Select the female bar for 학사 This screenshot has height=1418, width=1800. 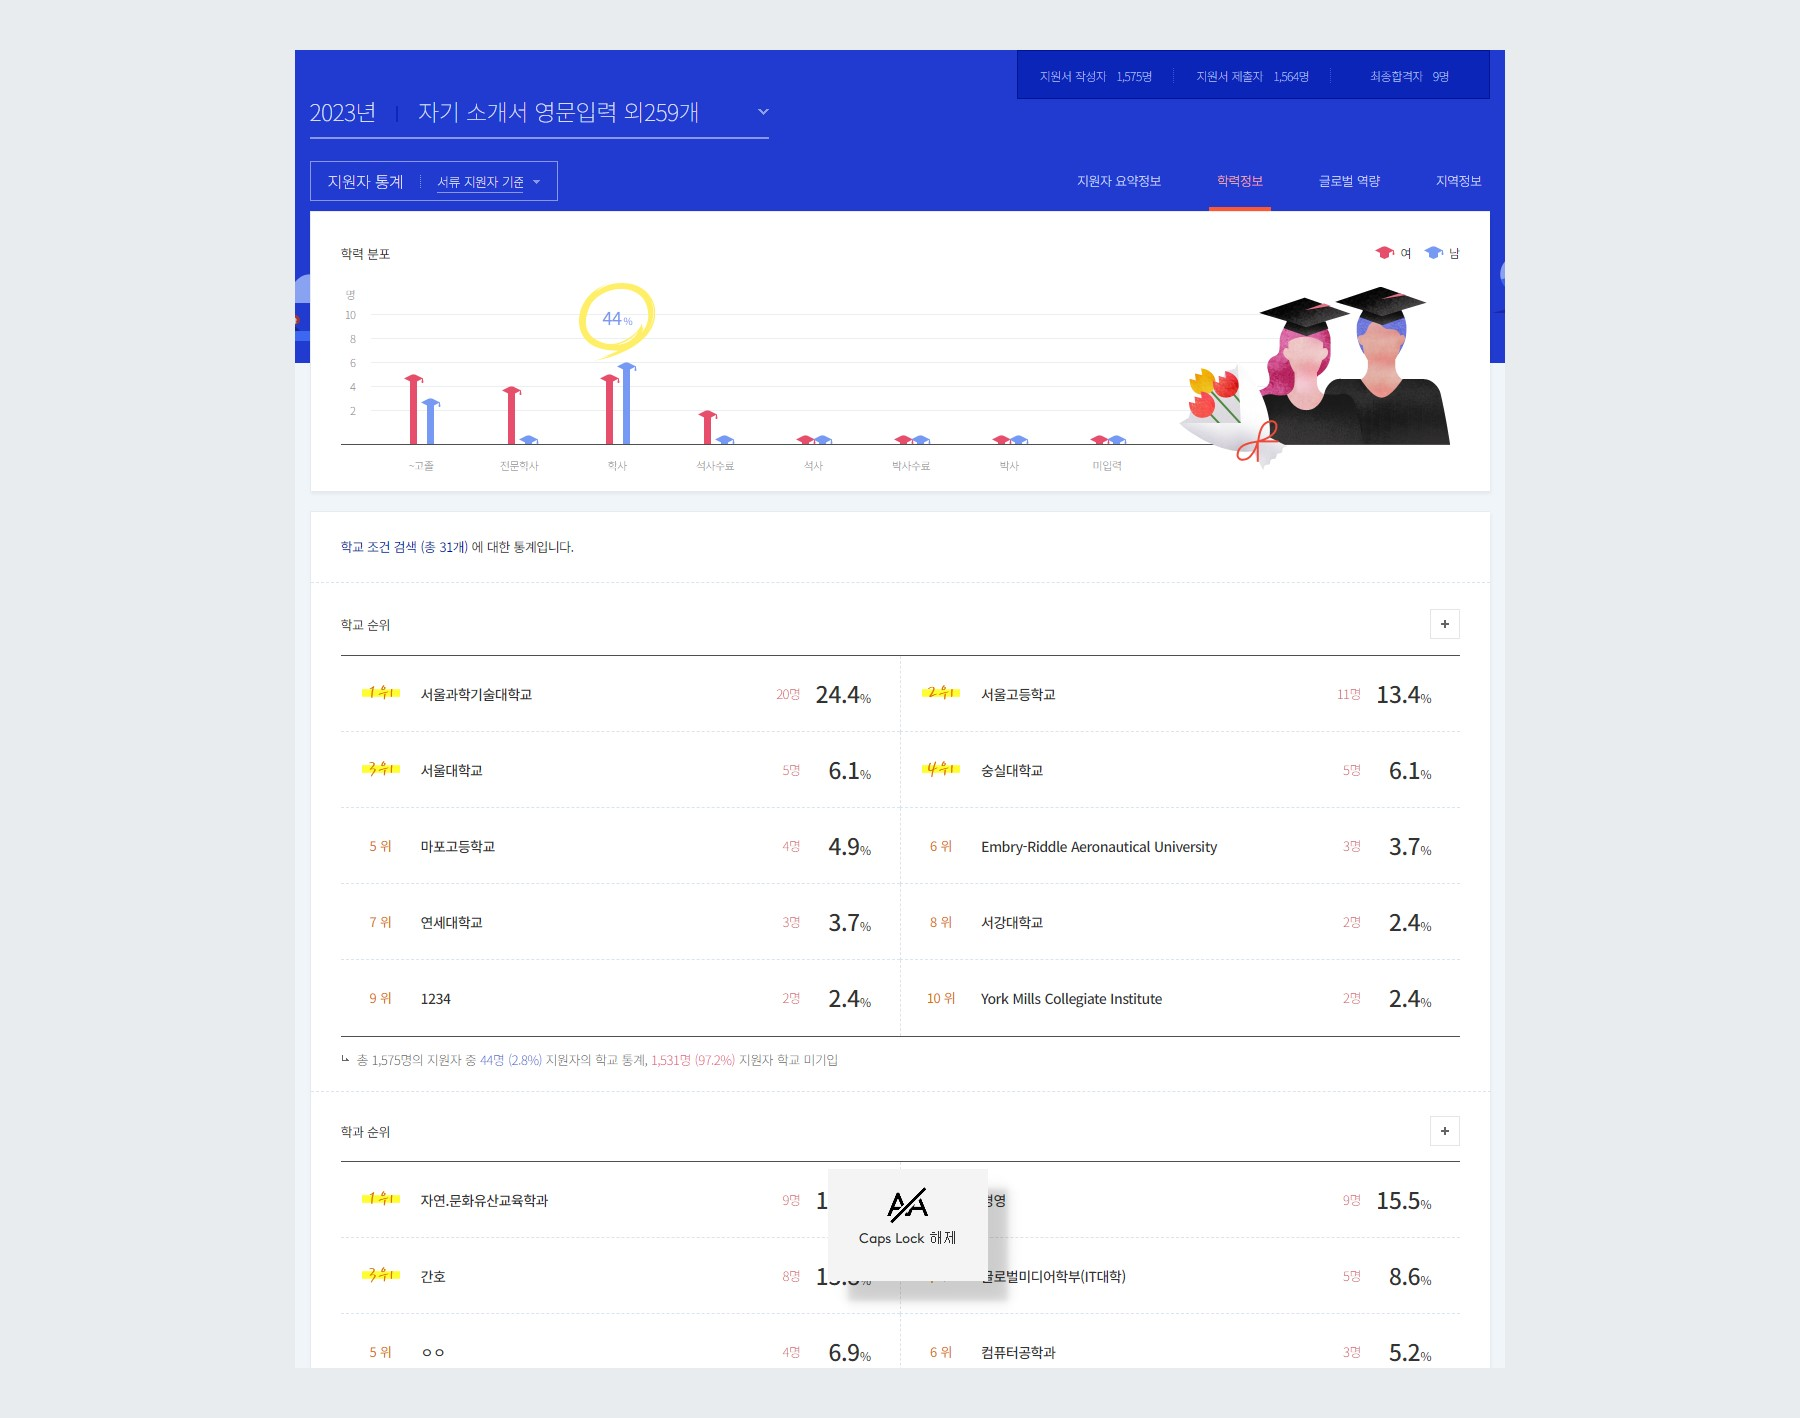click(x=609, y=410)
